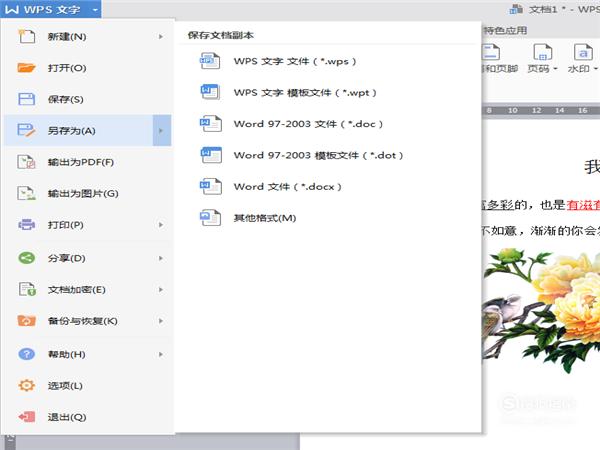Viewport: 600px width, 450px height.
Task: Choose 其他格式(M) option
Action: (265, 218)
